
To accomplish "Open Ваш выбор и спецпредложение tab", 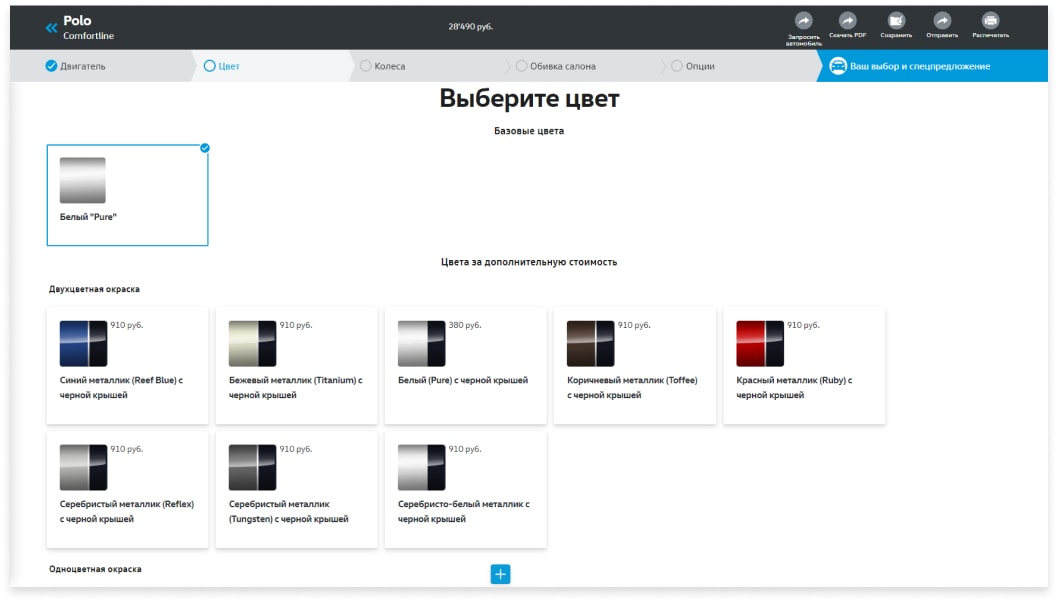I will (x=932, y=66).
